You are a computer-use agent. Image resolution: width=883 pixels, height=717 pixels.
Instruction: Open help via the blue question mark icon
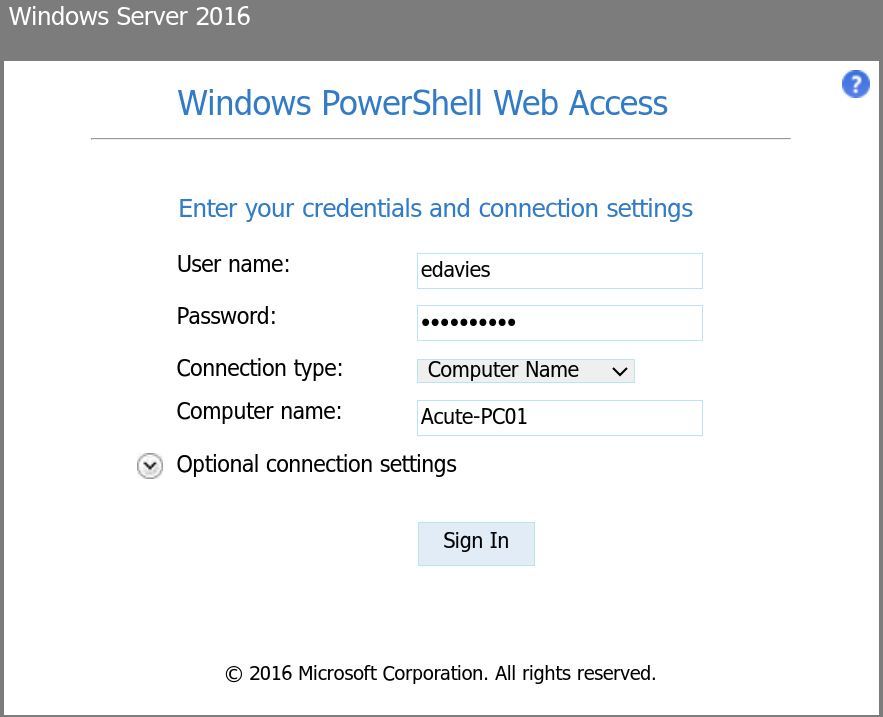click(x=855, y=84)
